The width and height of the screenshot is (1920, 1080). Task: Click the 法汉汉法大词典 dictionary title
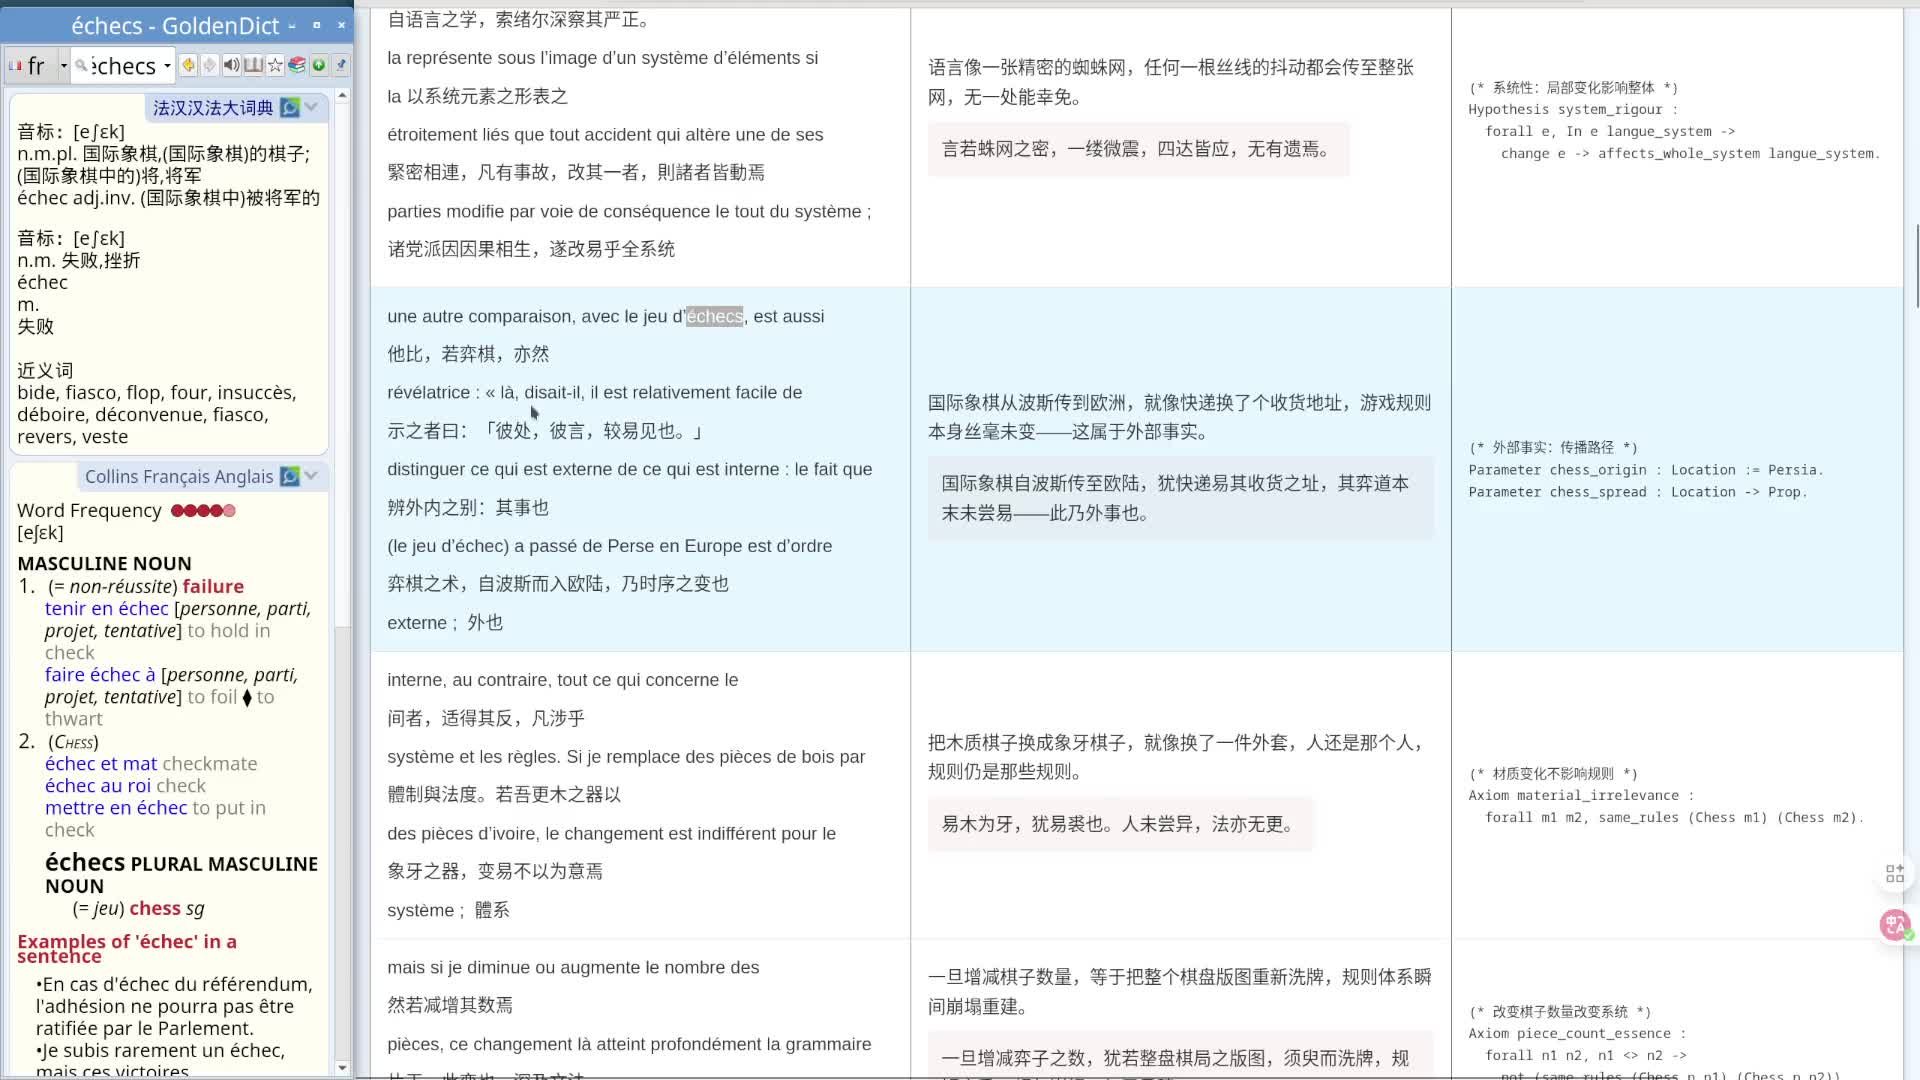click(213, 107)
